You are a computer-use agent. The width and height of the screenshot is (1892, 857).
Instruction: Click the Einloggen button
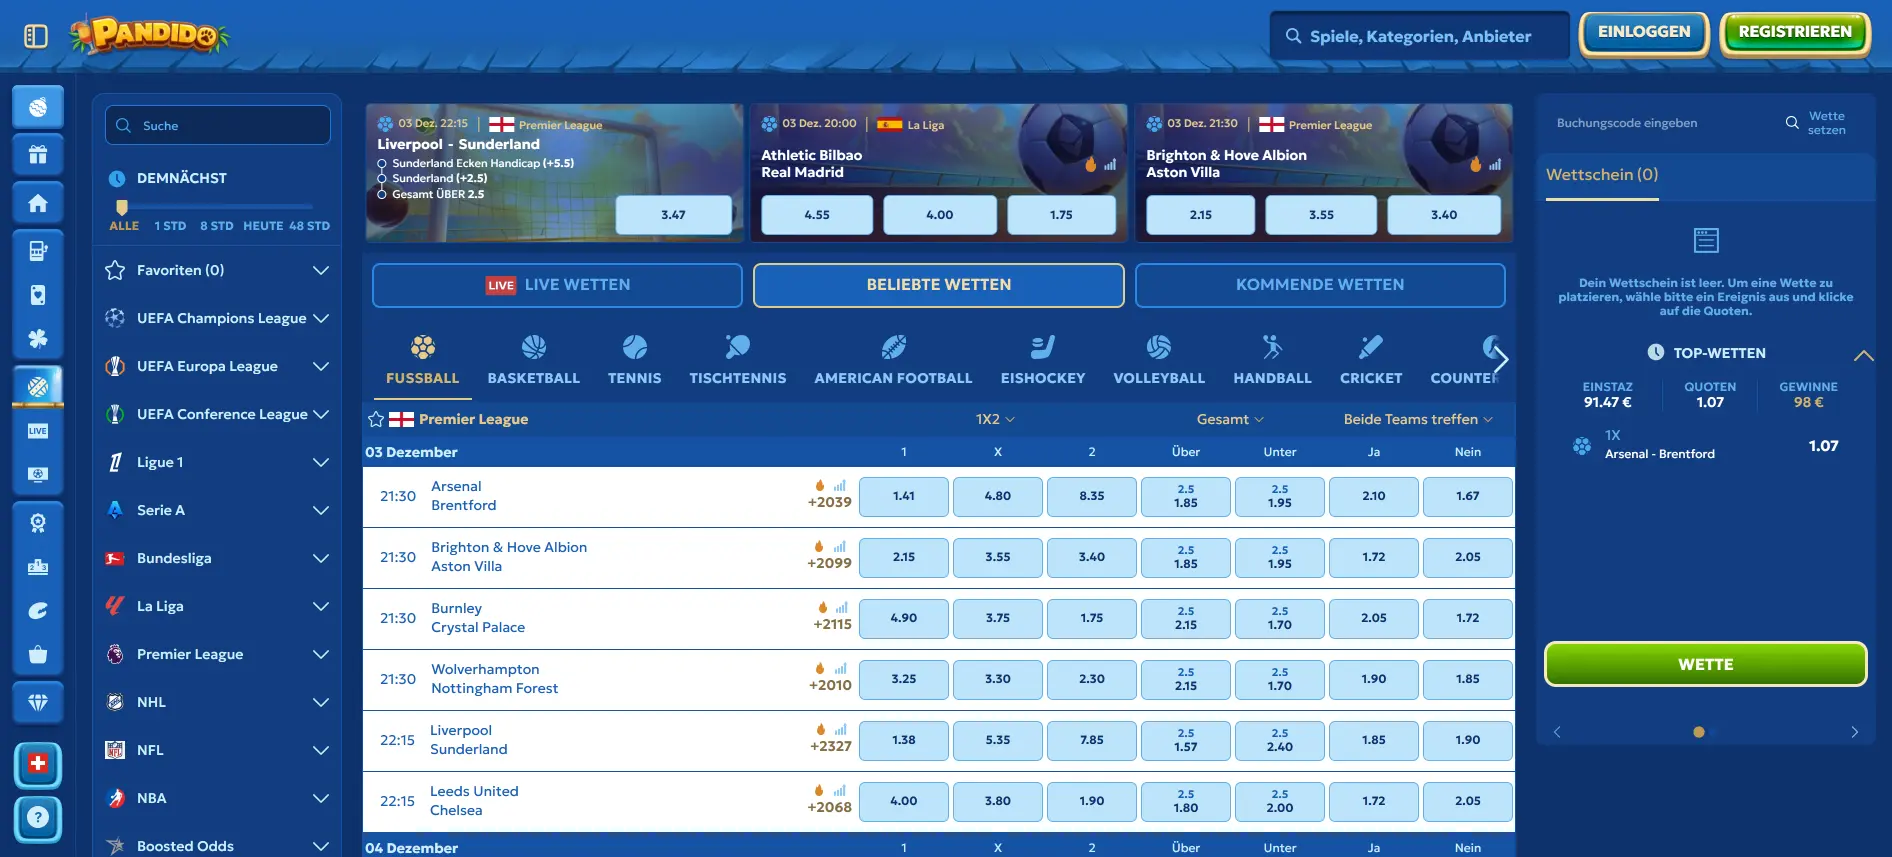(1644, 33)
